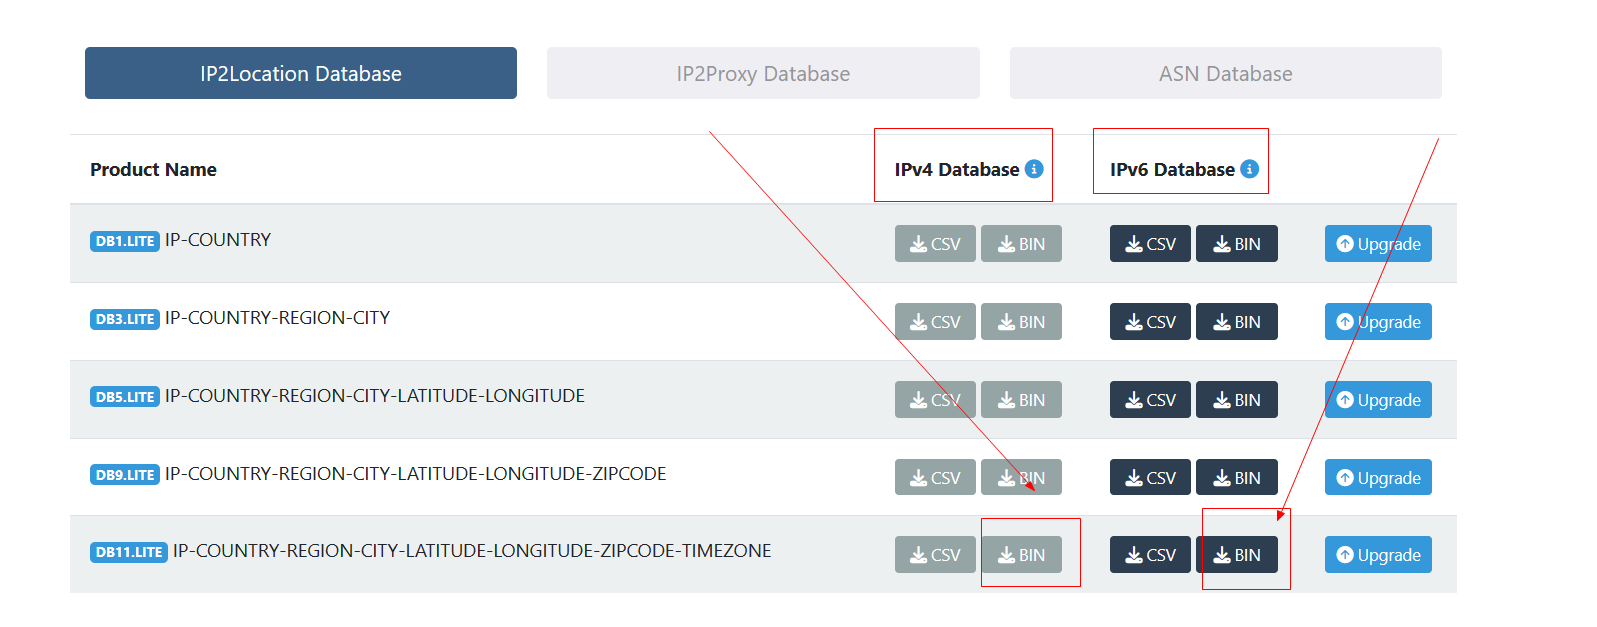Click the IPv4 Database info icon
The height and width of the screenshot is (627, 1597).
coord(1034,169)
